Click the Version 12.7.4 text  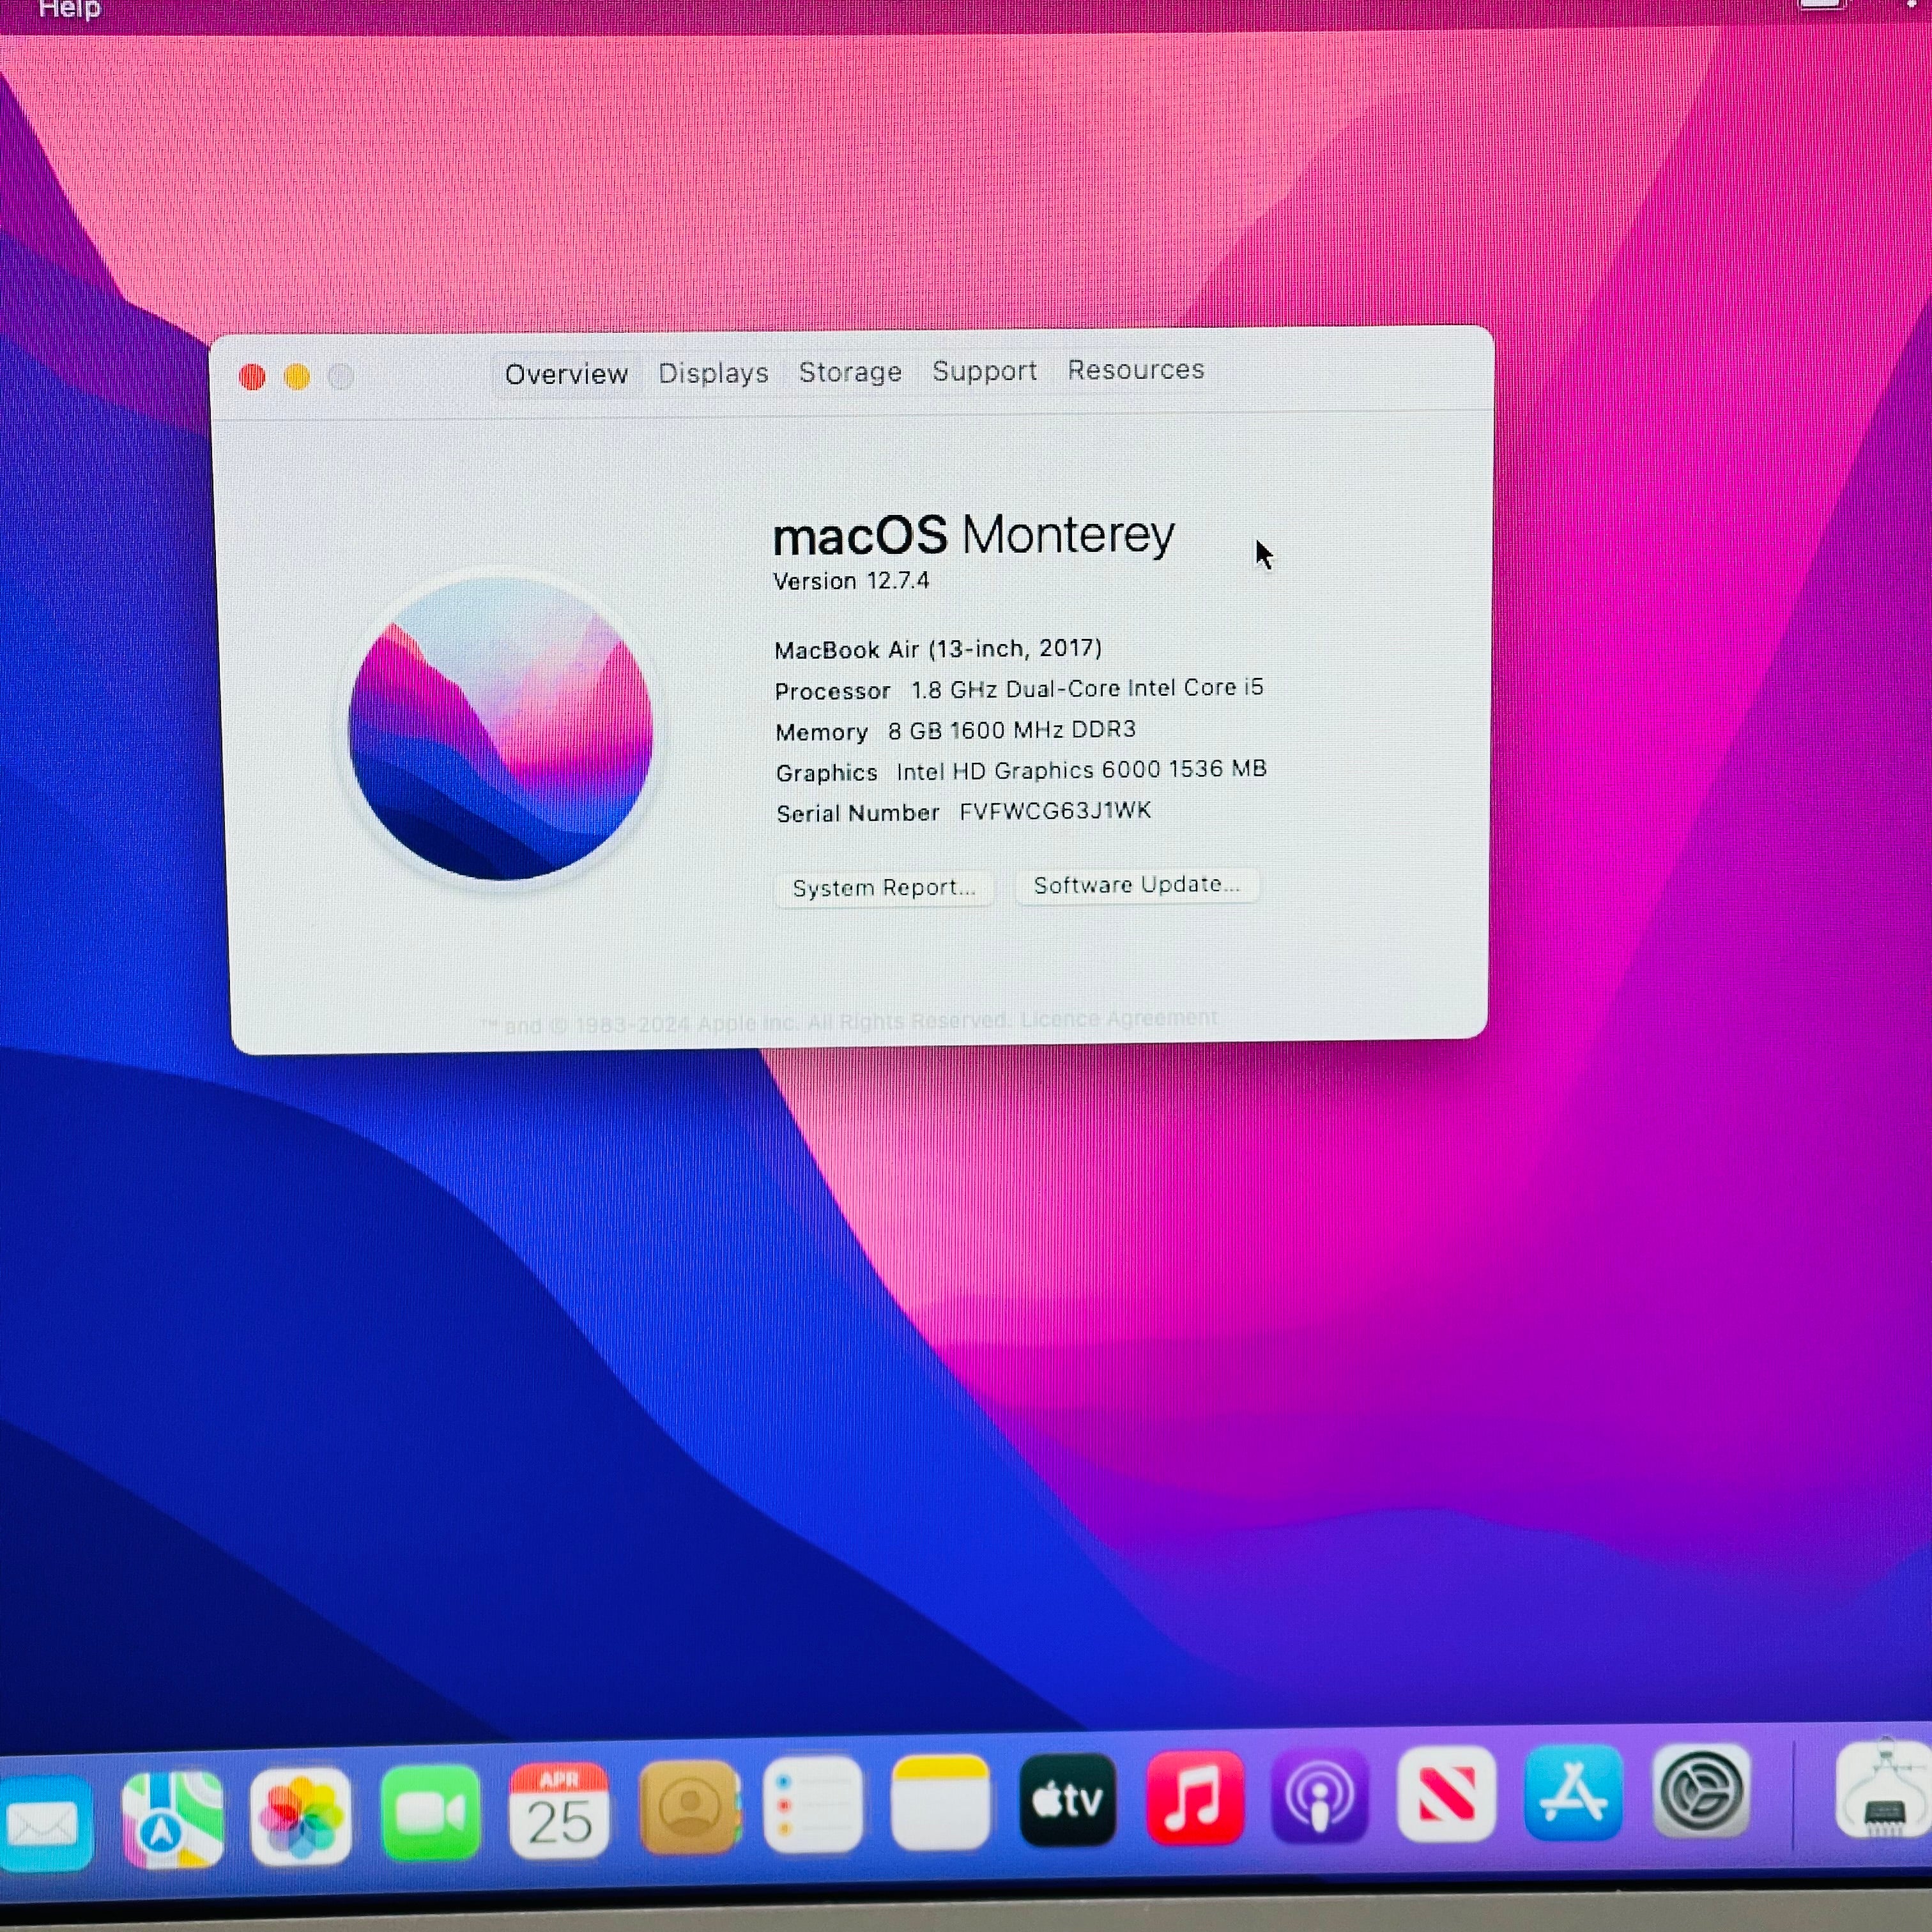851,581
